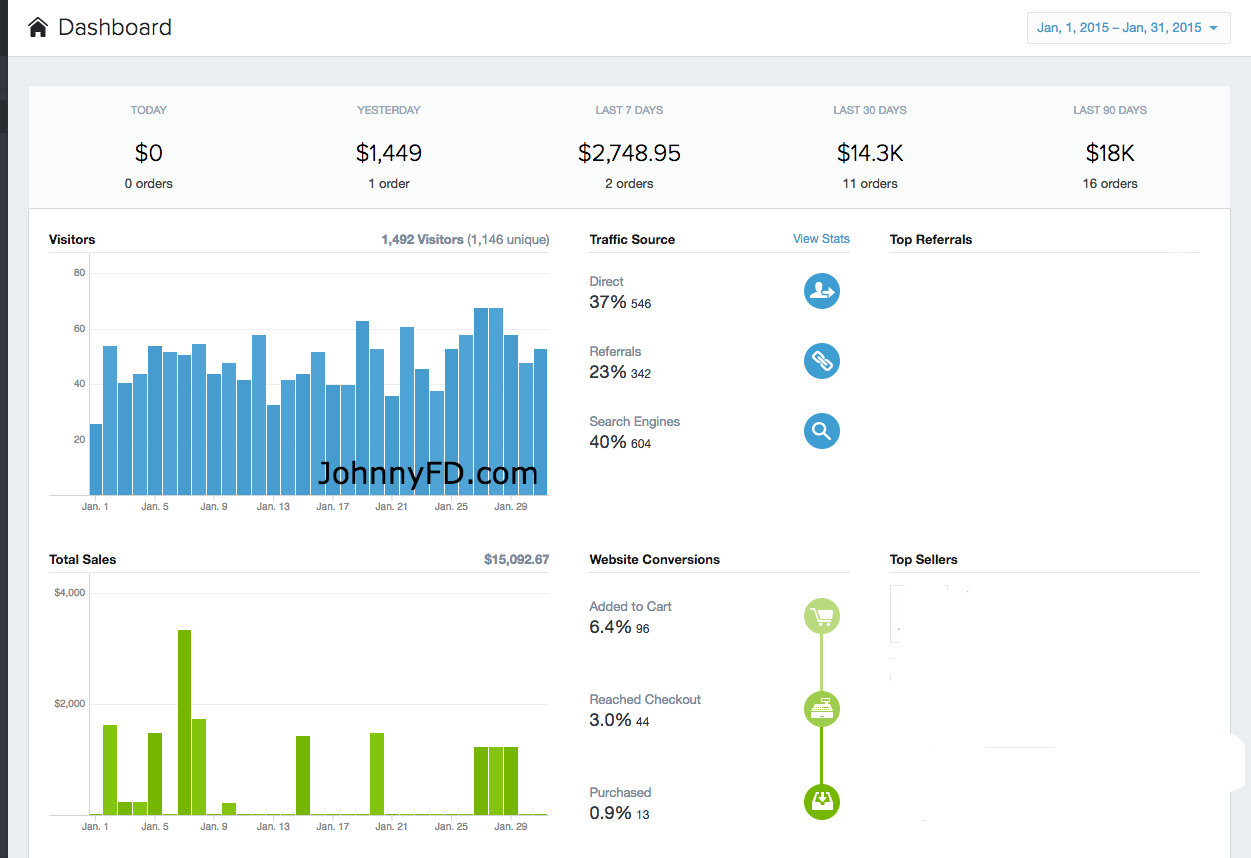Click the $15,092.67 total sales amount
The width and height of the screenshot is (1251, 858).
click(516, 559)
